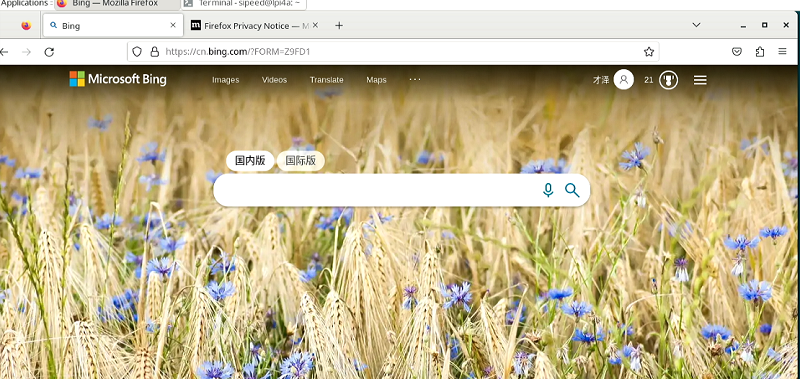Select Bing Mozilla Firefox taskbar entry

tap(117, 4)
